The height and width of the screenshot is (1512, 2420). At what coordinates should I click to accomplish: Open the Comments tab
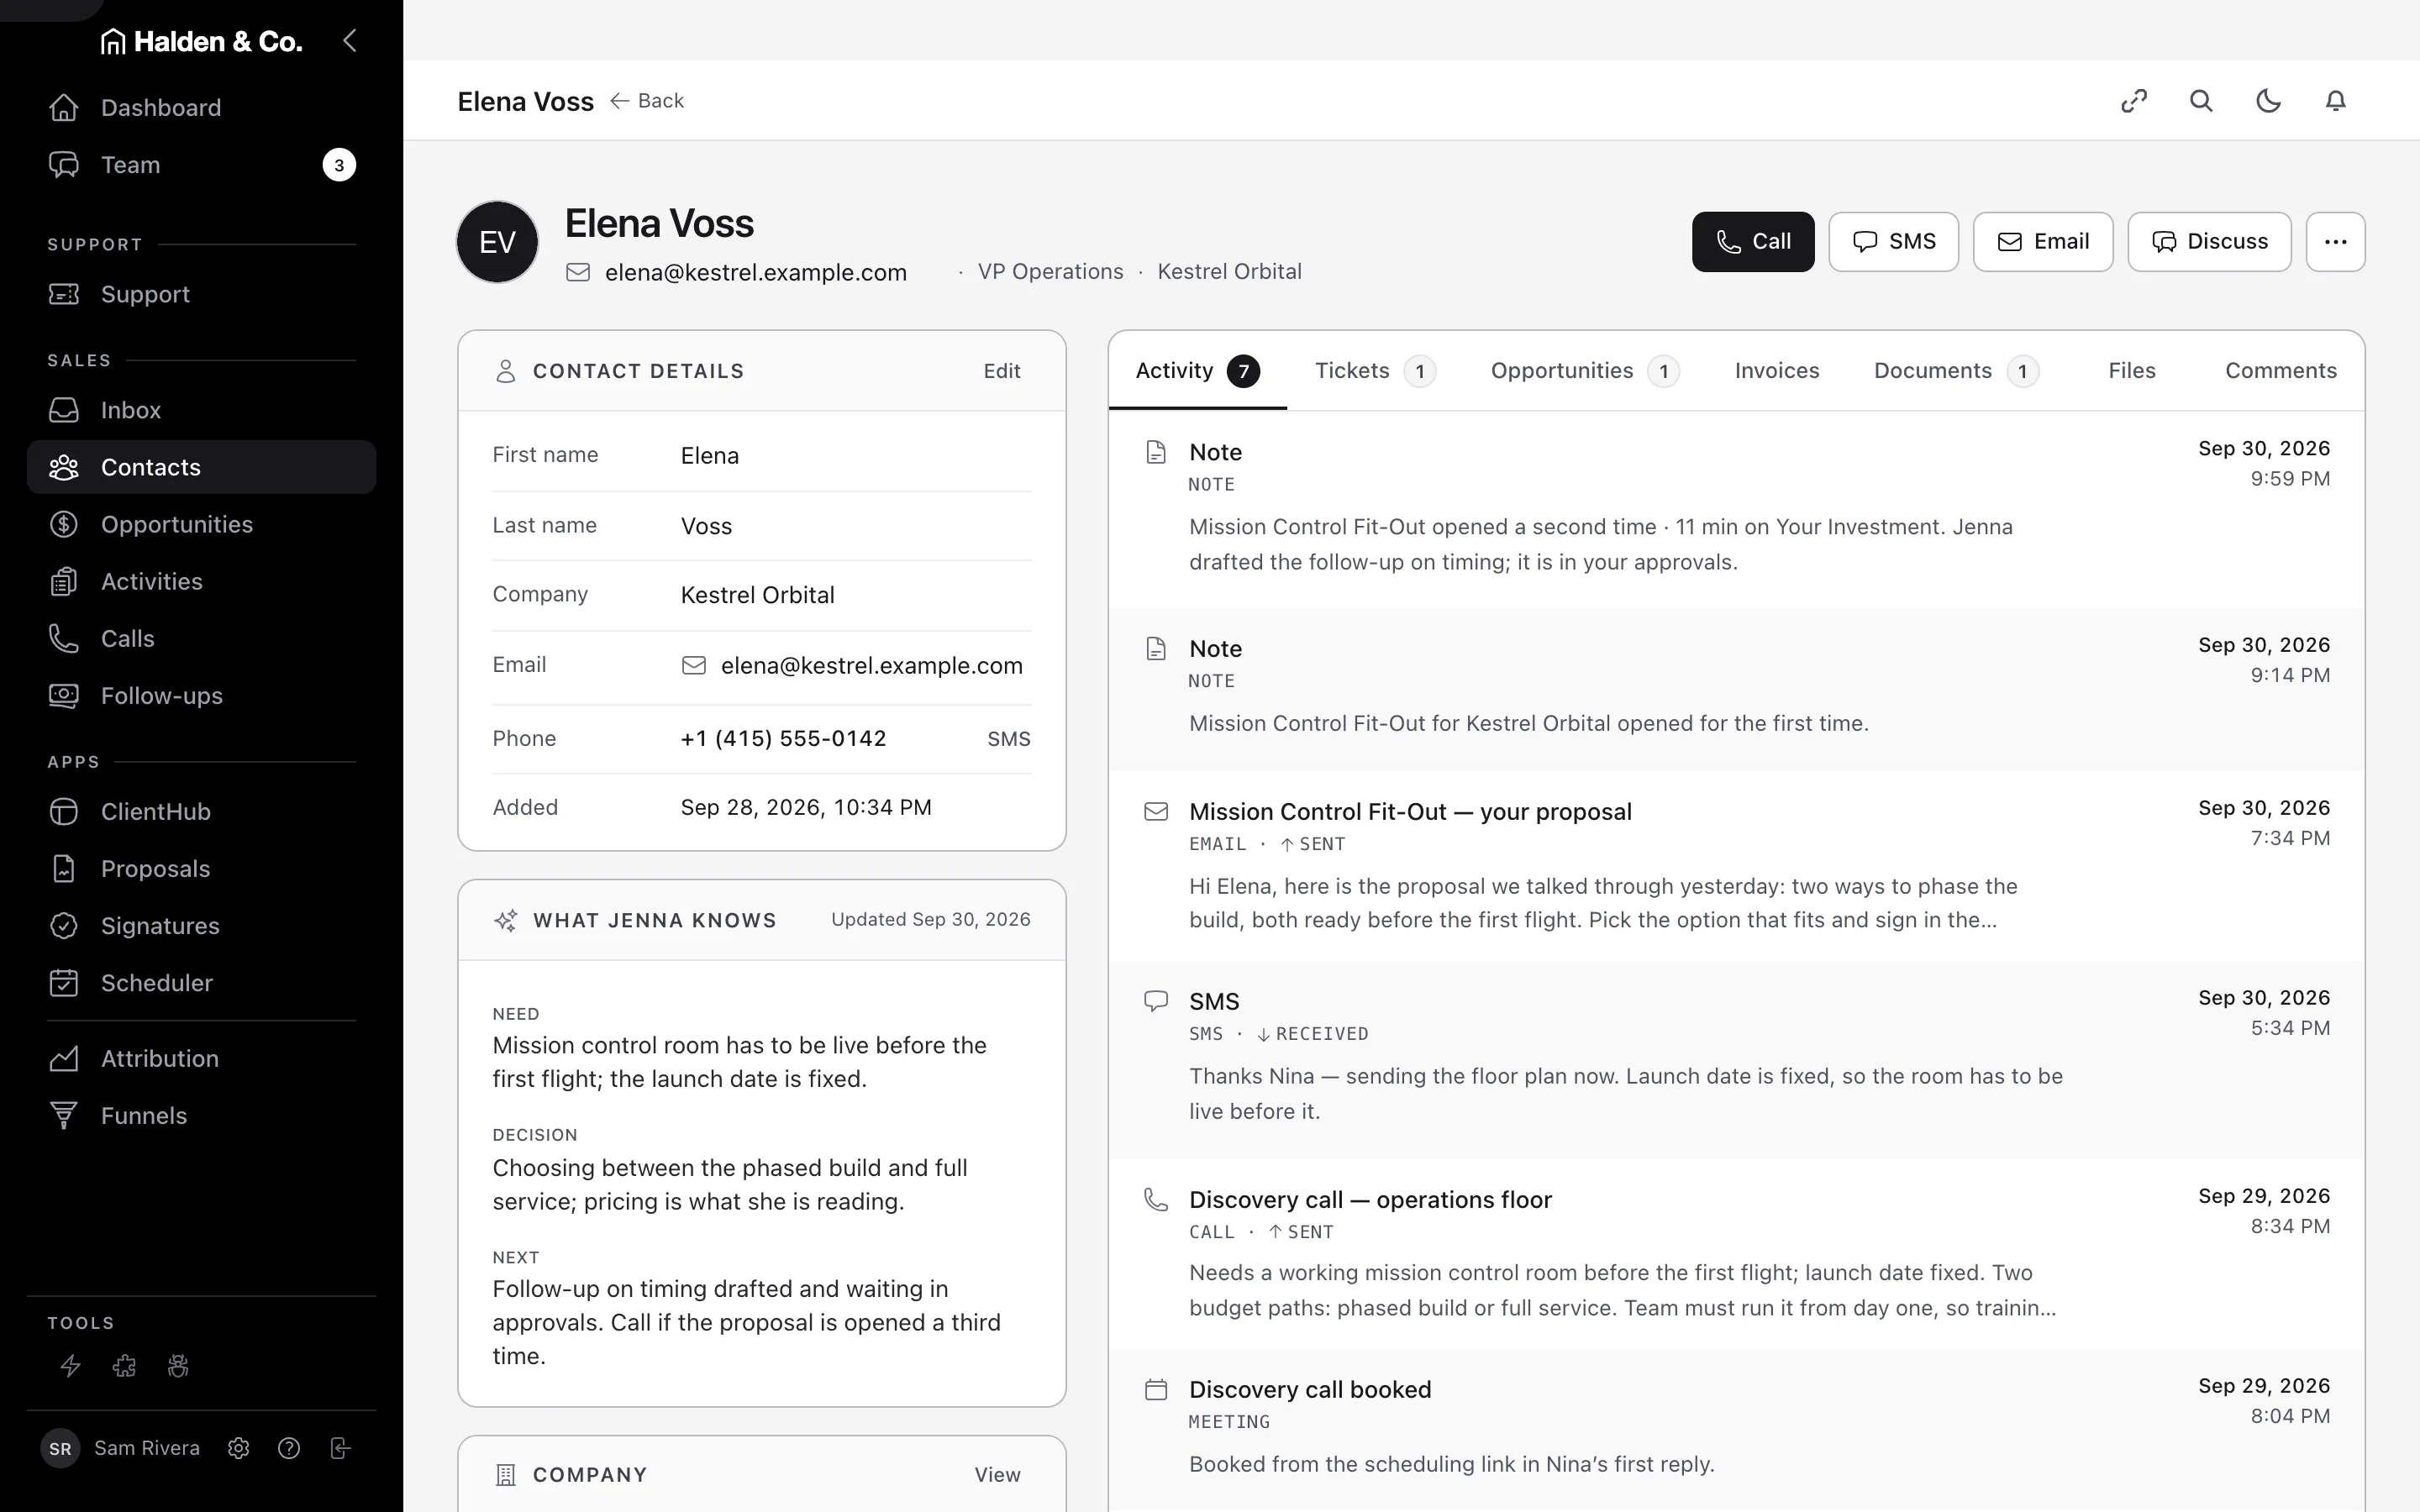coord(2281,371)
